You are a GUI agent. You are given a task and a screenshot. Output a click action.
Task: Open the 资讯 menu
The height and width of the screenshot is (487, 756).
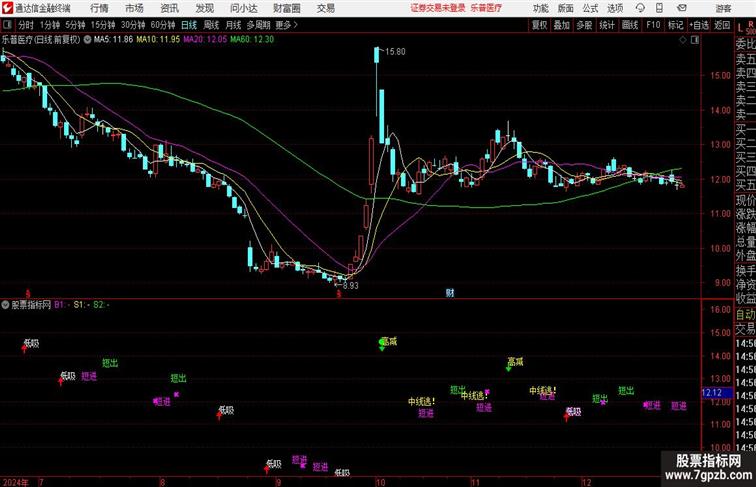tap(169, 8)
